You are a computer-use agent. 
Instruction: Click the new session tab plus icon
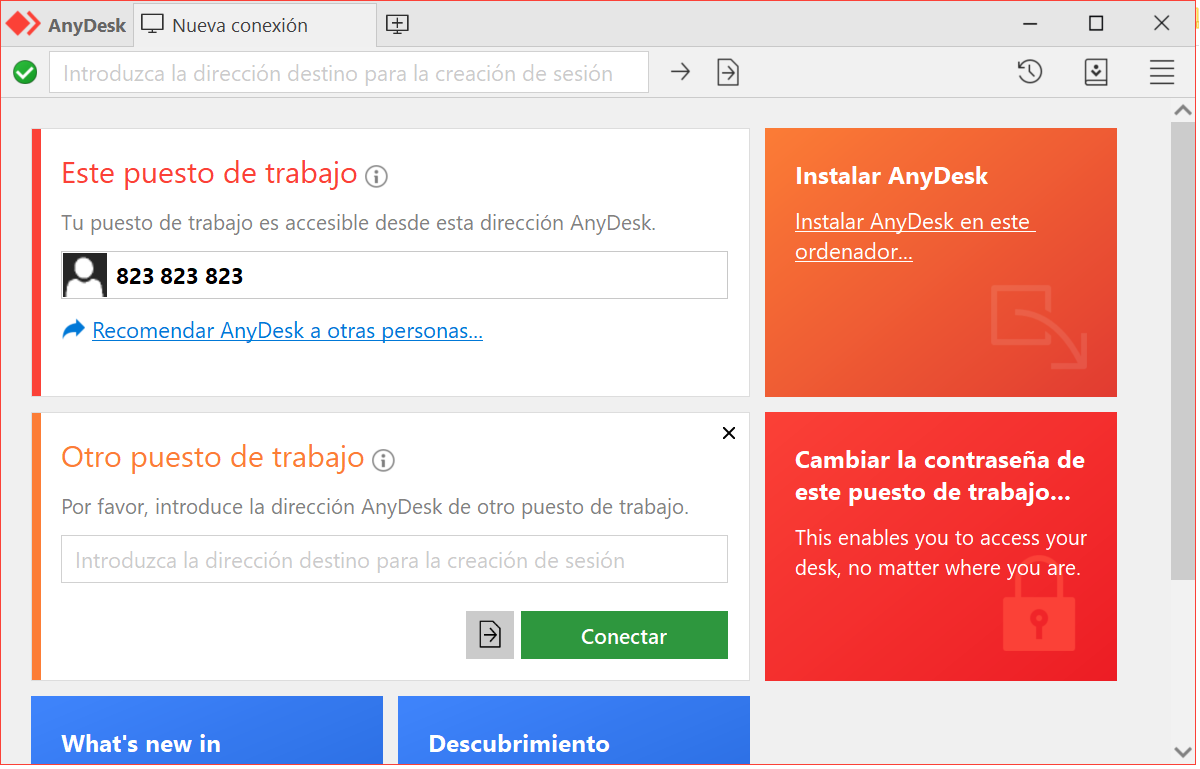[397, 25]
